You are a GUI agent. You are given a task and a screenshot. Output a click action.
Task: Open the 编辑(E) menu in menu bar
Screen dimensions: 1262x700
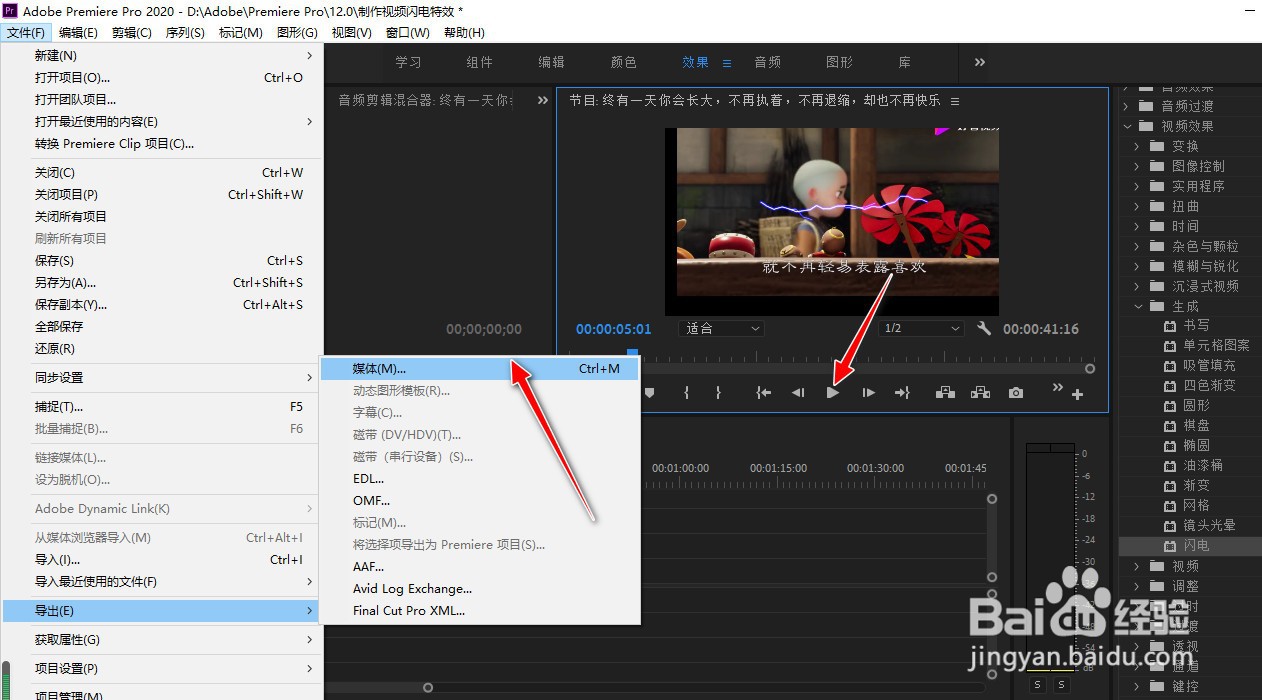pos(78,33)
